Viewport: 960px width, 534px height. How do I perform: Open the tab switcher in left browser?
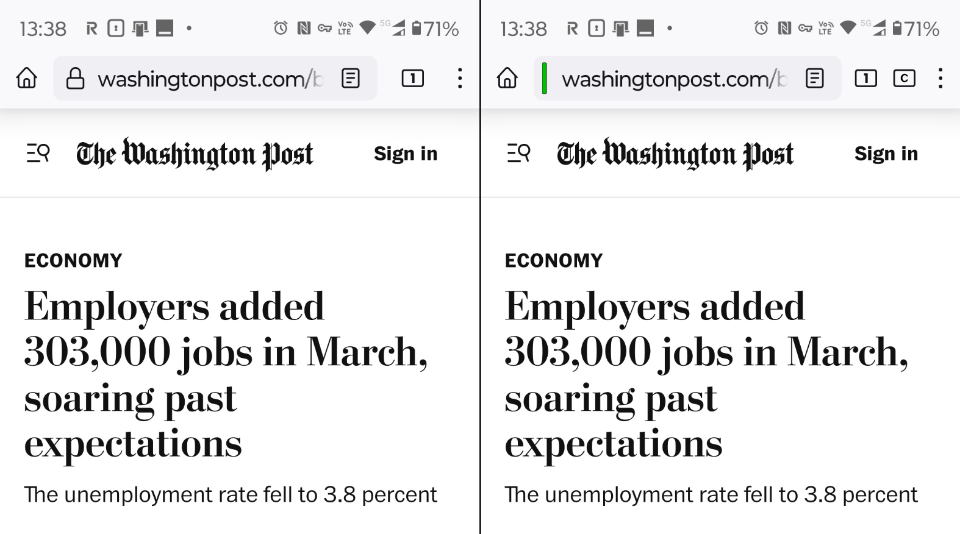[x=412, y=79]
